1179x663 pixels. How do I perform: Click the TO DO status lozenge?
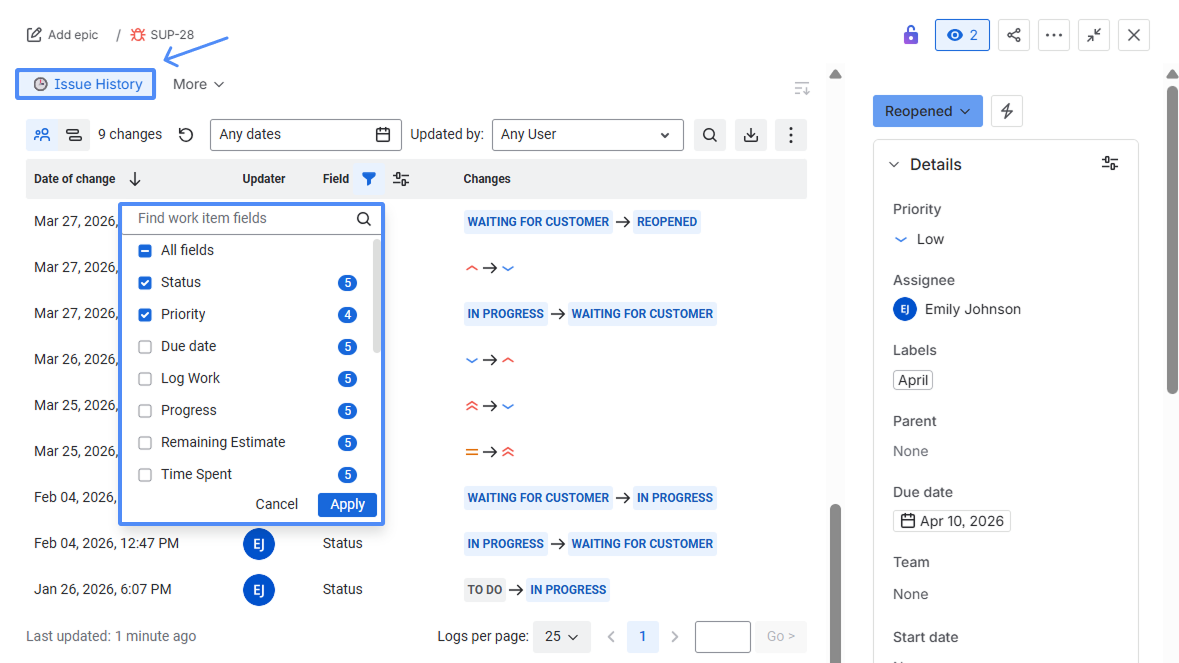[x=485, y=590]
